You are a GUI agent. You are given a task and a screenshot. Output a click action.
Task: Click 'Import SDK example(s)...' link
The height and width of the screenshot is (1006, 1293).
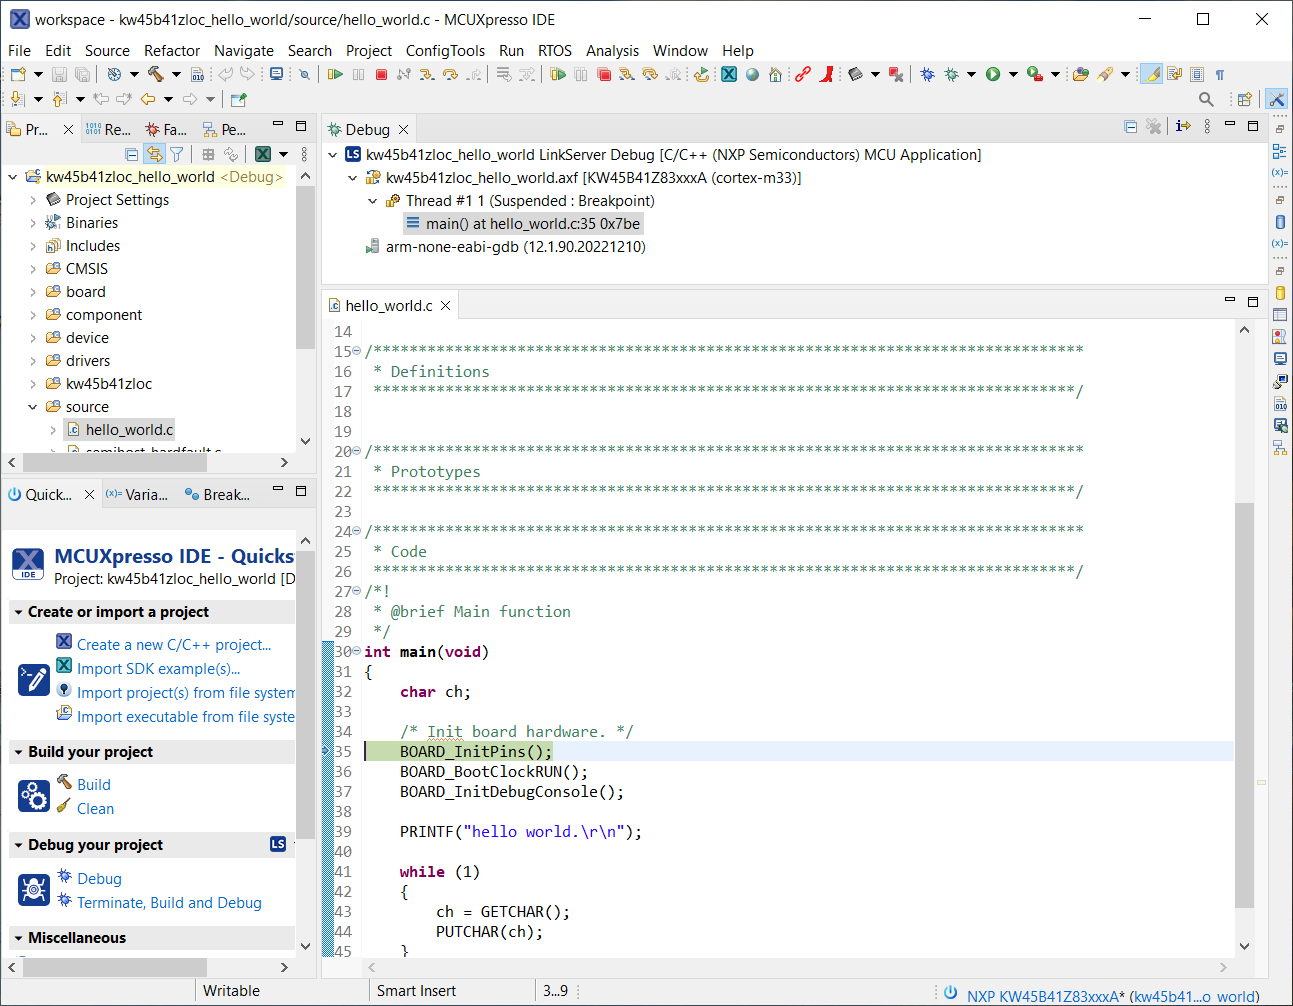pos(158,669)
